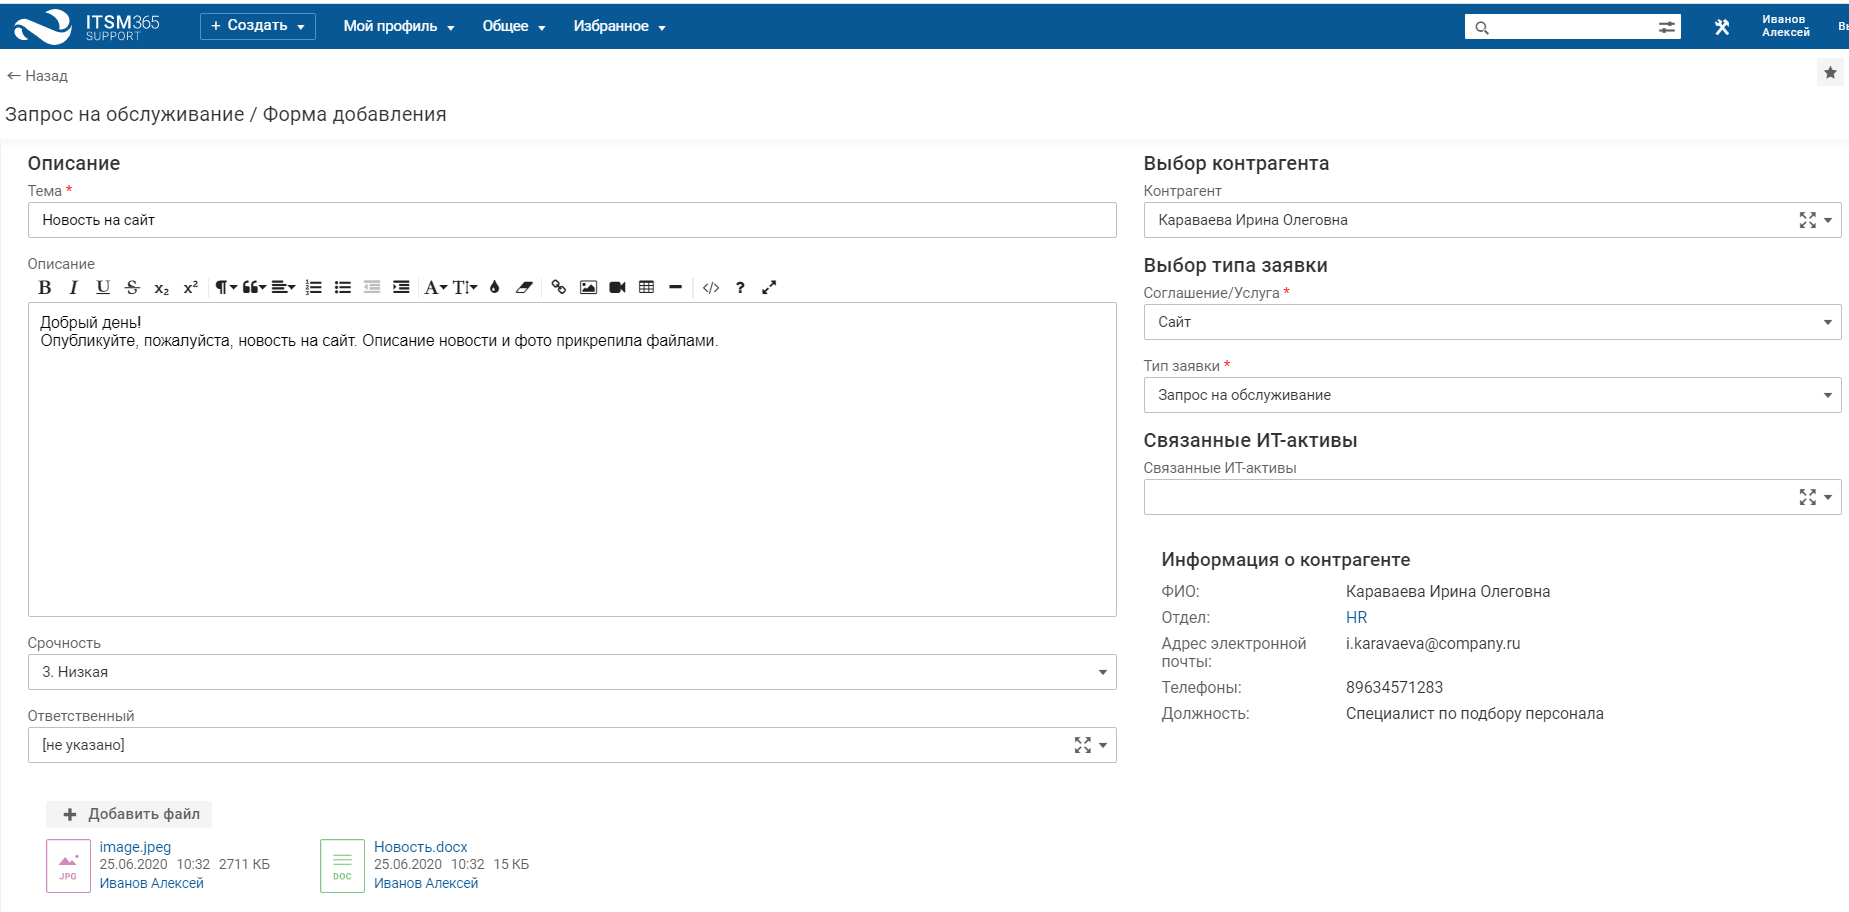Screen dimensions: 1849x912
Task: Insert hyperlink in description
Action: click(559, 288)
